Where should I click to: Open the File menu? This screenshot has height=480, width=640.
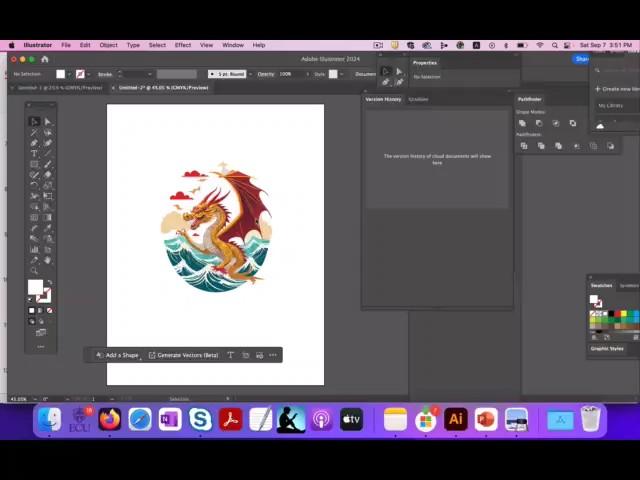click(x=66, y=45)
